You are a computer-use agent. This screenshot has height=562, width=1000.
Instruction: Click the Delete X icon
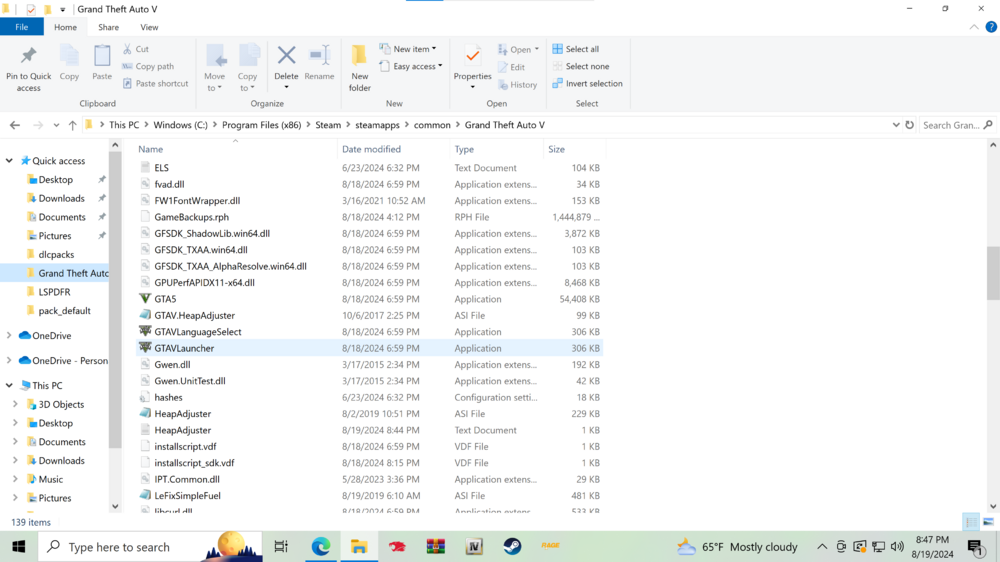click(x=286, y=55)
